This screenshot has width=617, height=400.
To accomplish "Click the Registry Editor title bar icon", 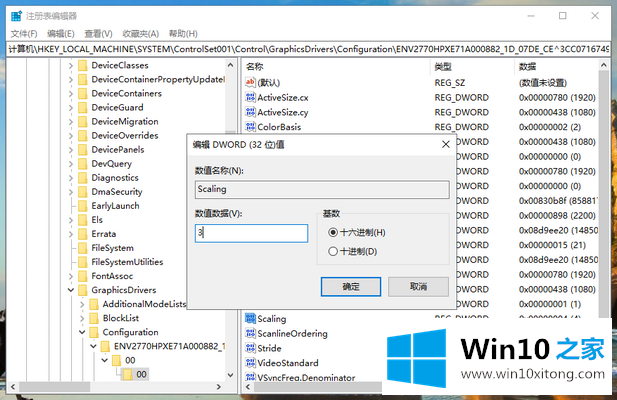I will click(x=14, y=15).
